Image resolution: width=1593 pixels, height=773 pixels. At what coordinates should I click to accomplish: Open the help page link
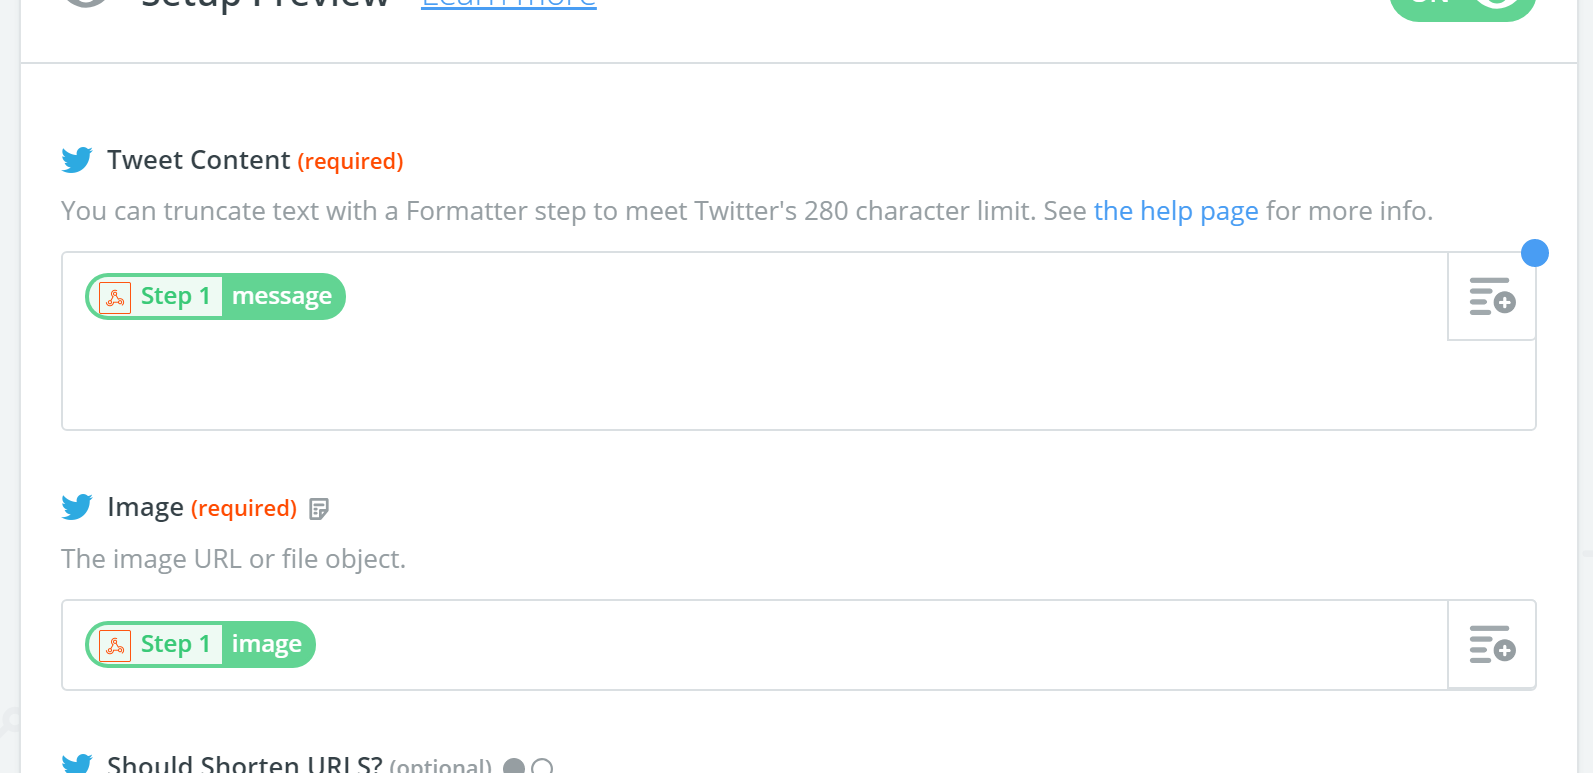coord(1176,211)
